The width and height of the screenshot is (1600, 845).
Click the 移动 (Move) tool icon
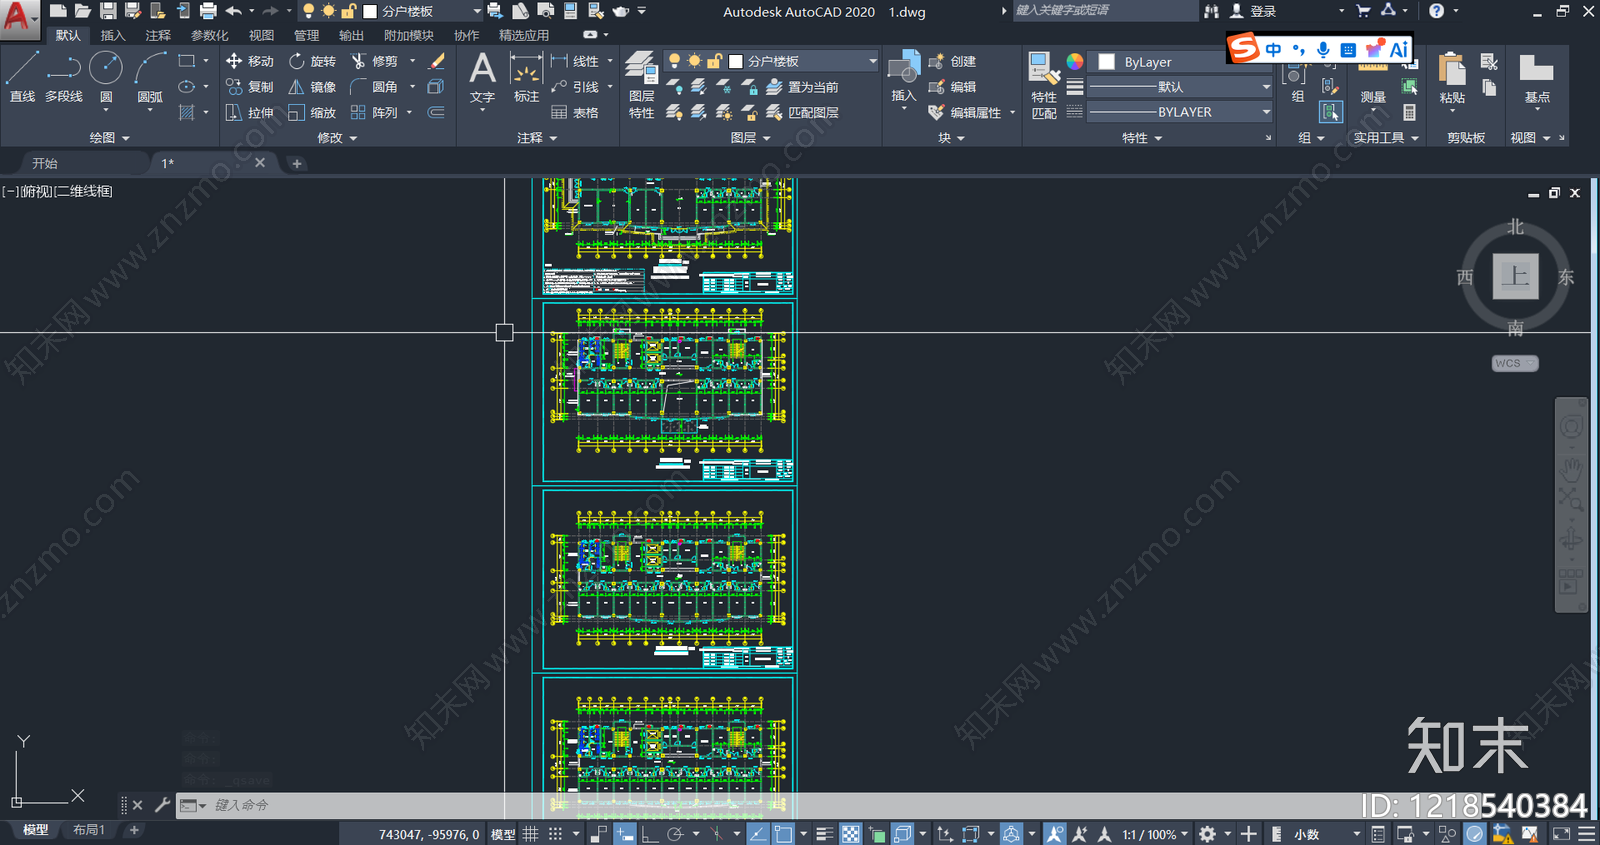[x=234, y=61]
